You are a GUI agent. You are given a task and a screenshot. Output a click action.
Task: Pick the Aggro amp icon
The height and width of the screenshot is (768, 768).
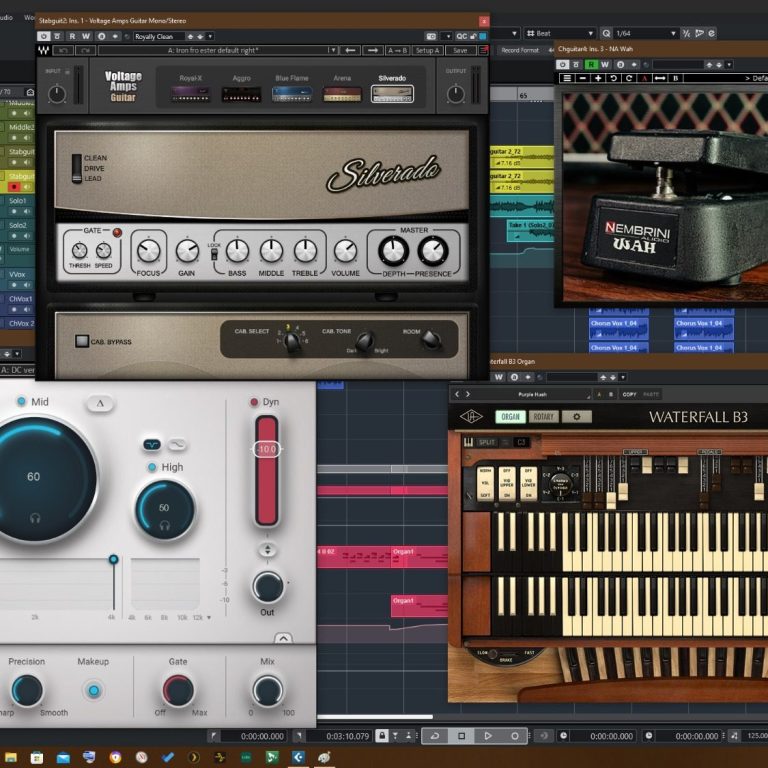(x=241, y=93)
